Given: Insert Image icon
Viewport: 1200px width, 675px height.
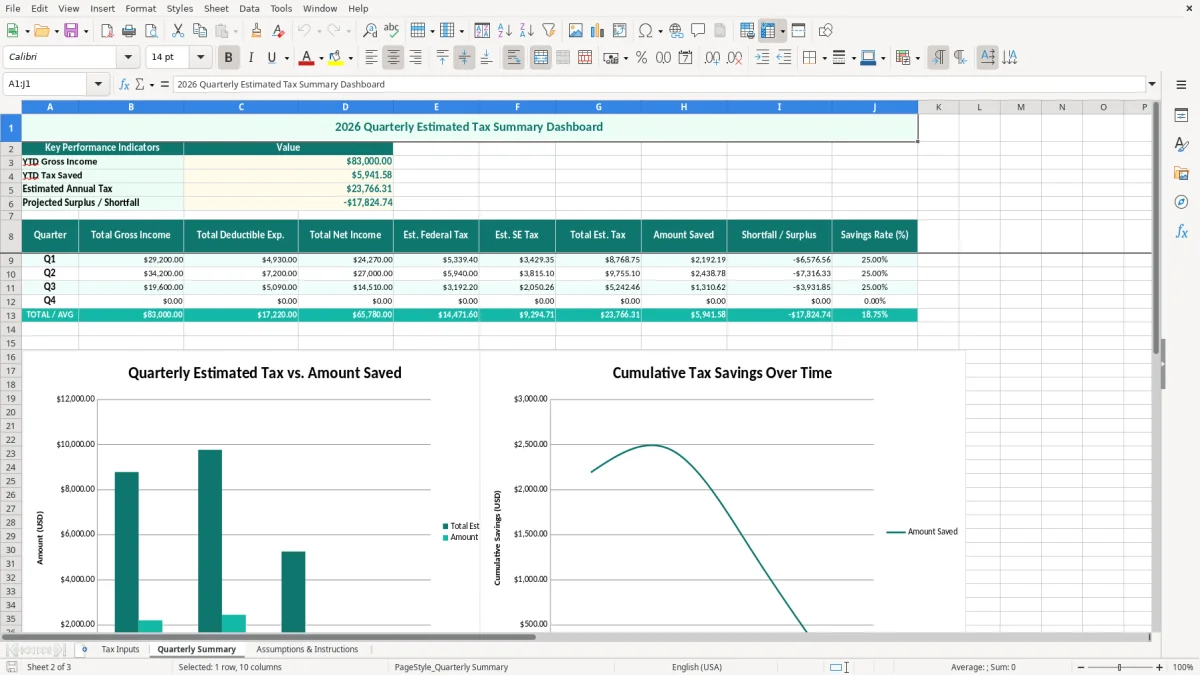Looking at the screenshot, I should point(576,31).
